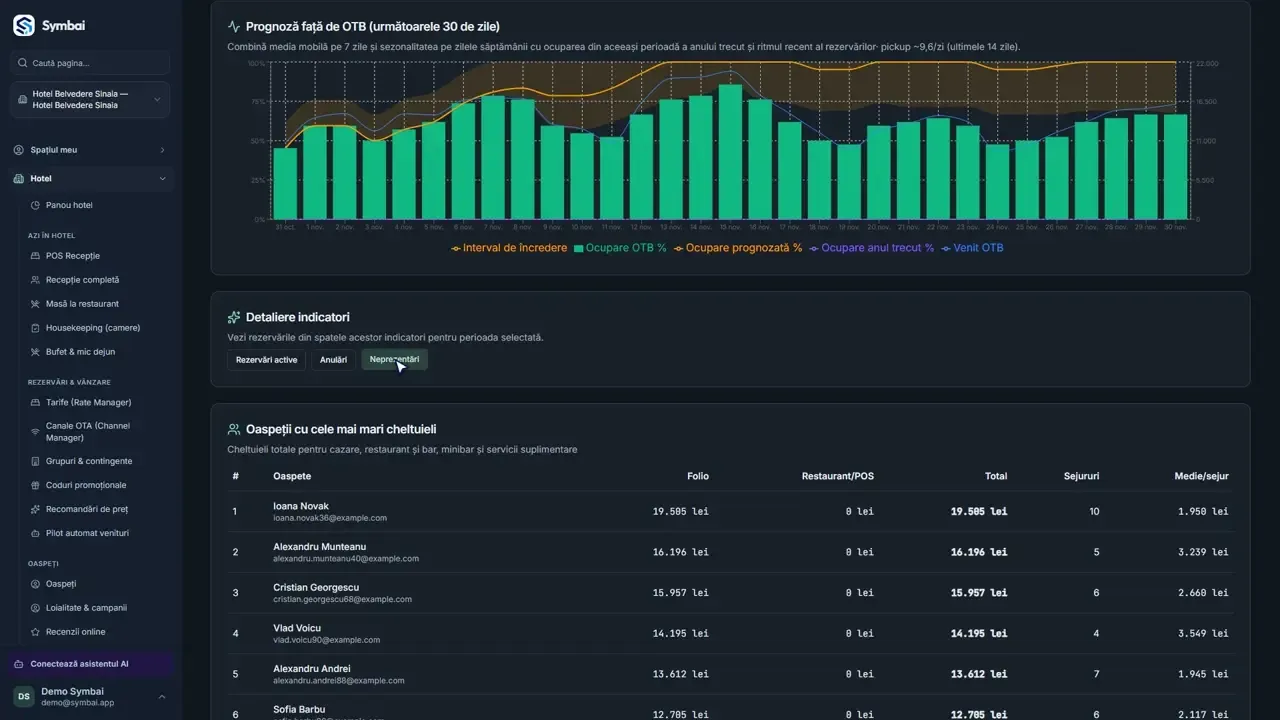The image size is (1280, 720).
Task: Click guest name Cristian Georgescu
Action: (x=318, y=587)
